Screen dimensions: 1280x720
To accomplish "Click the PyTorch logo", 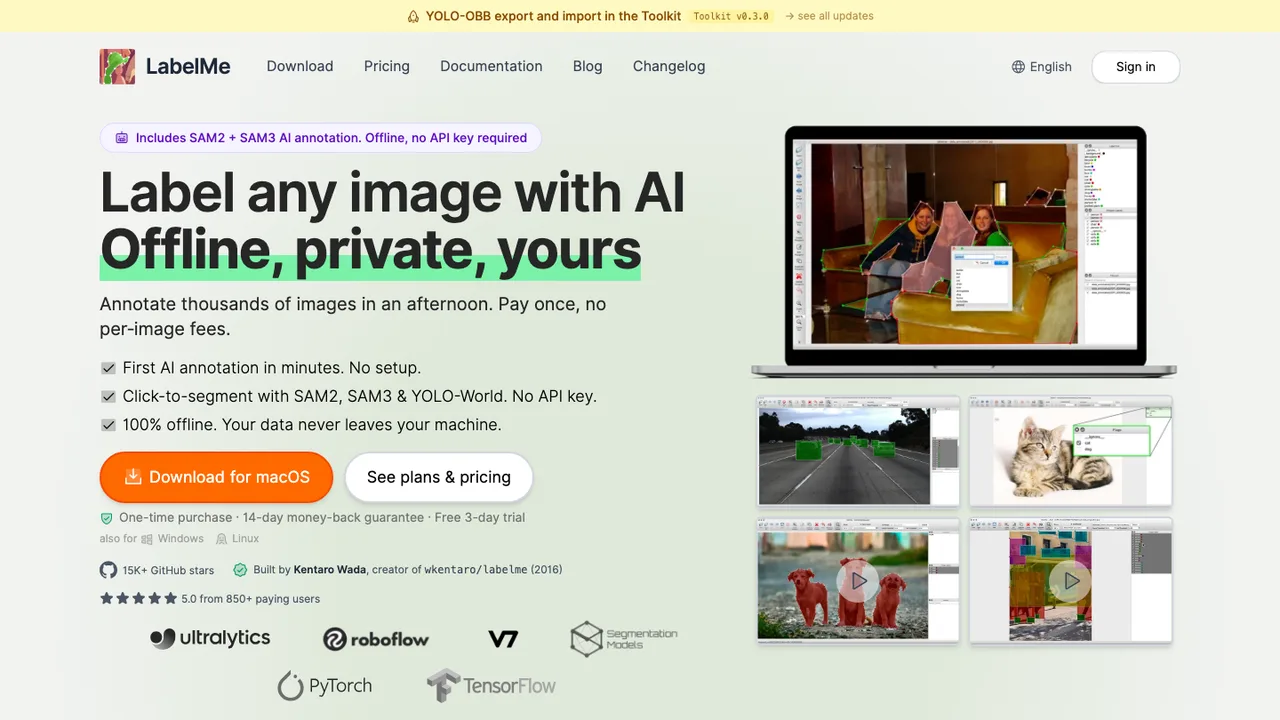I will pos(325,686).
